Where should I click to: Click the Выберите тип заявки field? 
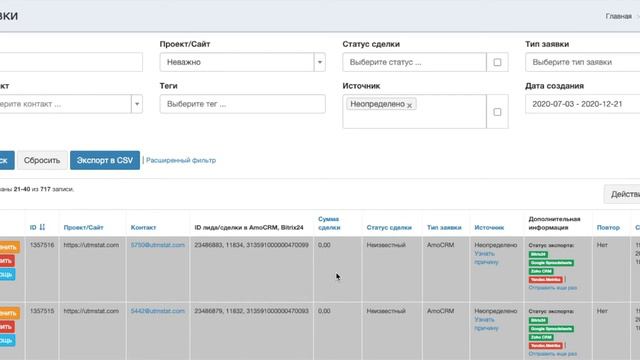pyautogui.click(x=582, y=62)
